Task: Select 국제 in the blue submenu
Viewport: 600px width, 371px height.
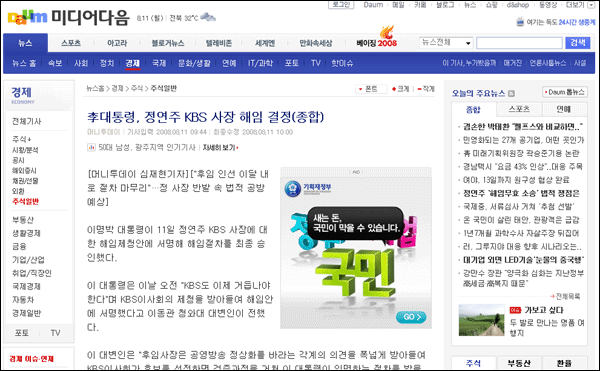Action: point(159,63)
